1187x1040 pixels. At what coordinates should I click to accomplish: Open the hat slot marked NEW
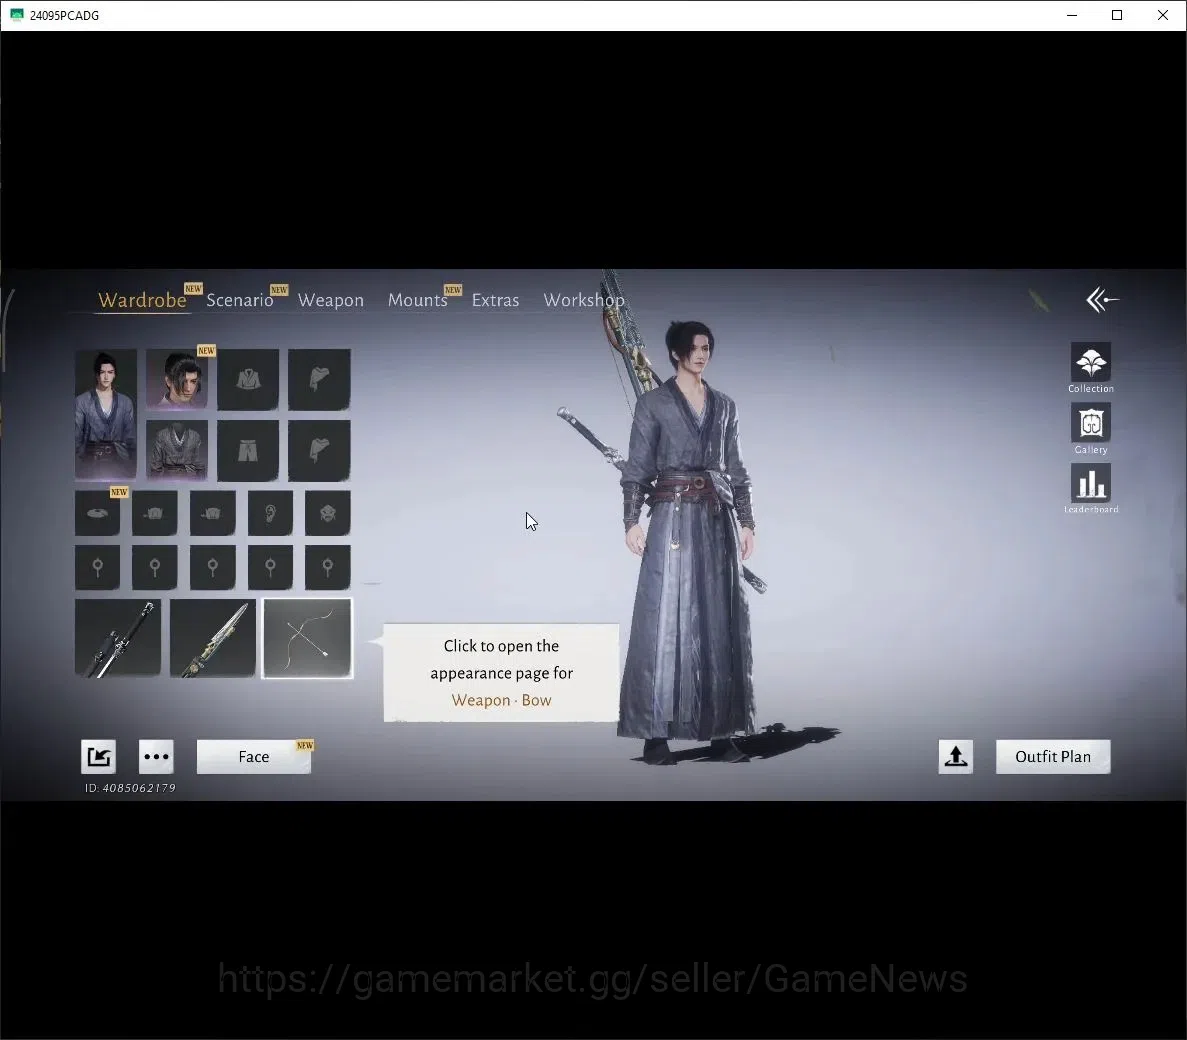(98, 513)
